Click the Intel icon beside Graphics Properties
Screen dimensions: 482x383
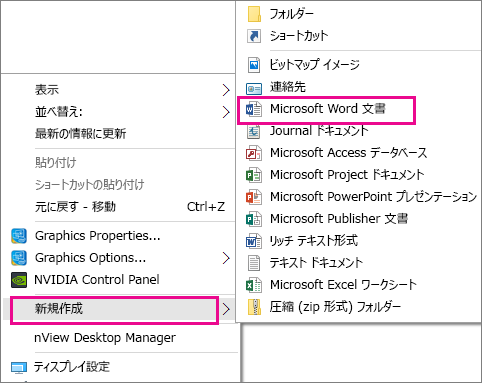click(x=19, y=236)
